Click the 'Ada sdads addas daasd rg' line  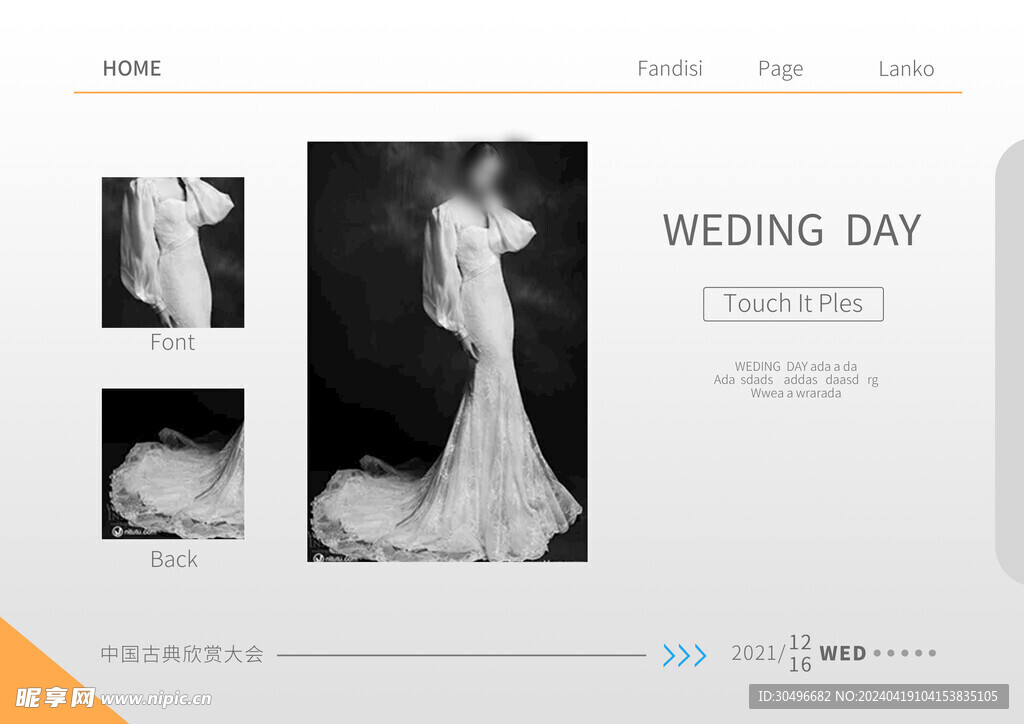(x=795, y=380)
